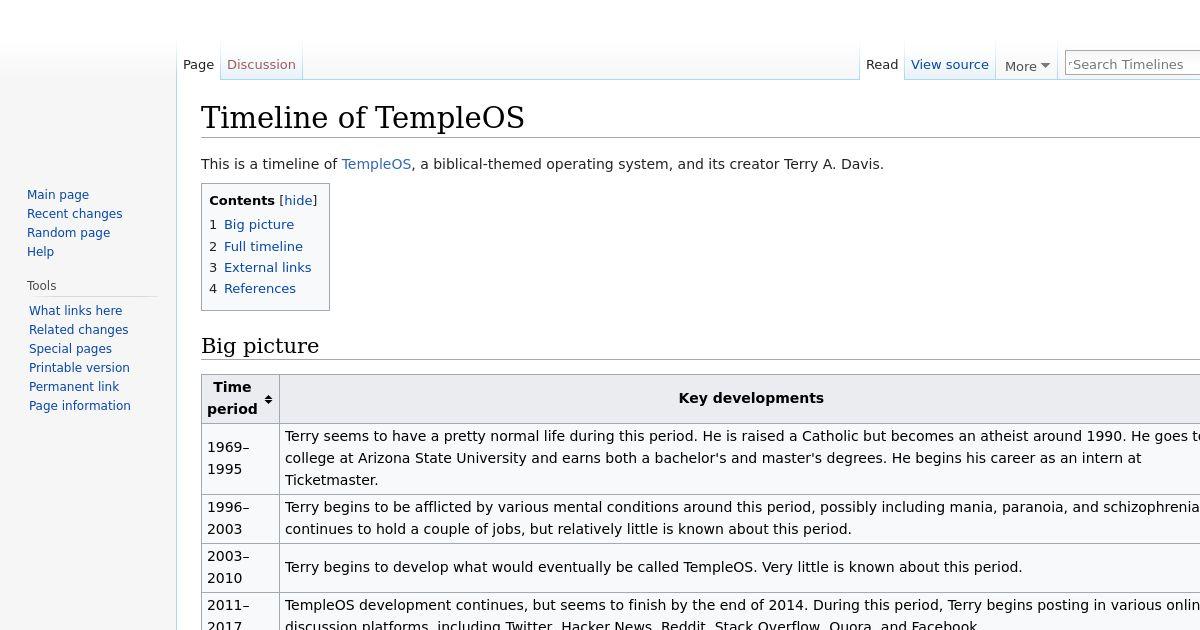This screenshot has width=1200, height=630.
Task: Open Page information link
Action: click(x=80, y=406)
